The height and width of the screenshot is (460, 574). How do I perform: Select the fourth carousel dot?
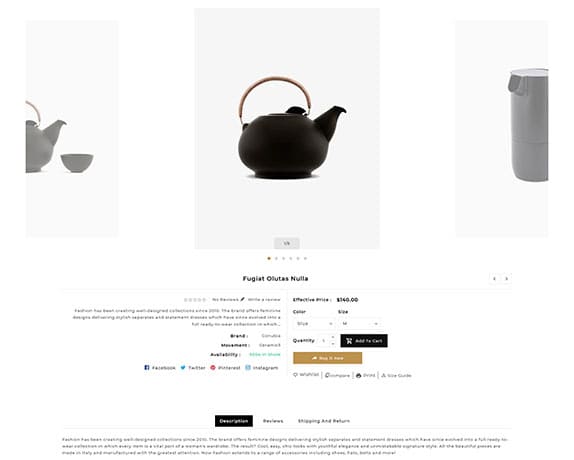291,258
